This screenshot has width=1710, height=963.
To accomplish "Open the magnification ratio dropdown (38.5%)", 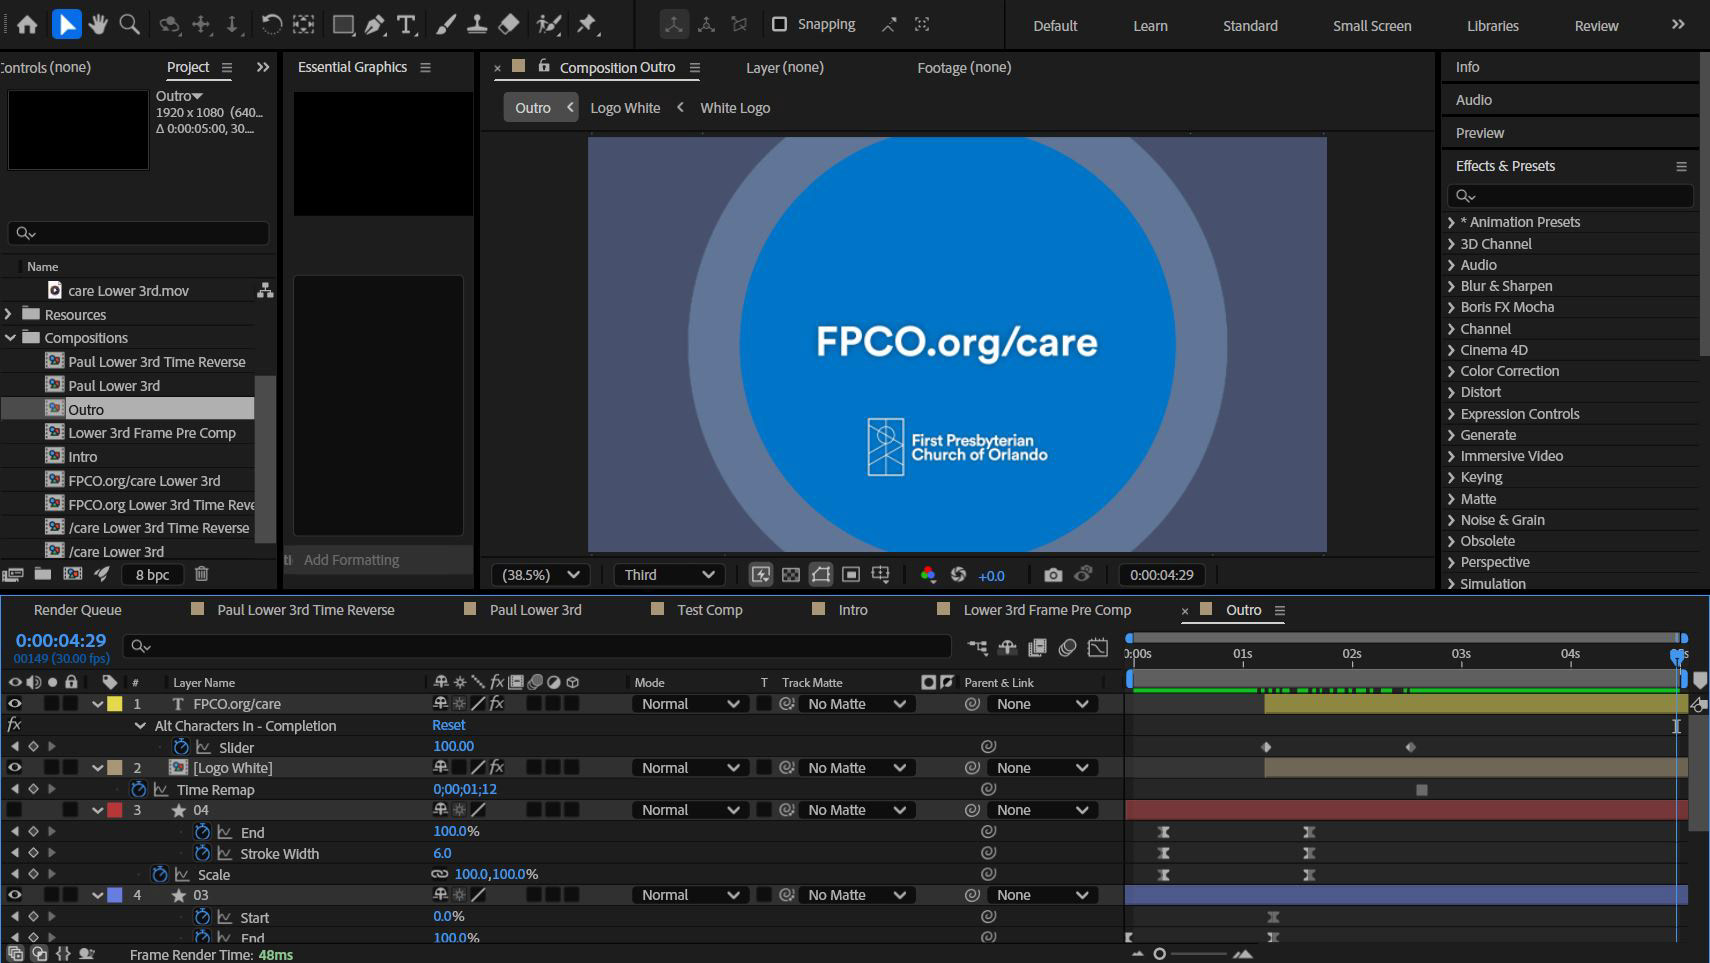I will pyautogui.click(x=540, y=575).
